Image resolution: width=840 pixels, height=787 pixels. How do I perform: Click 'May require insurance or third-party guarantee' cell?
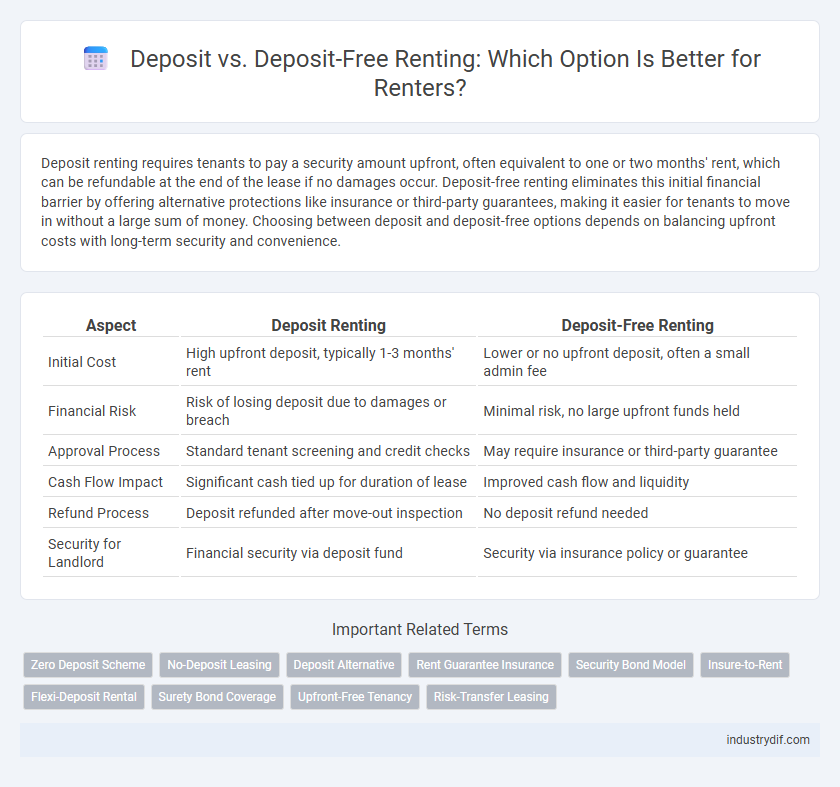637,451
